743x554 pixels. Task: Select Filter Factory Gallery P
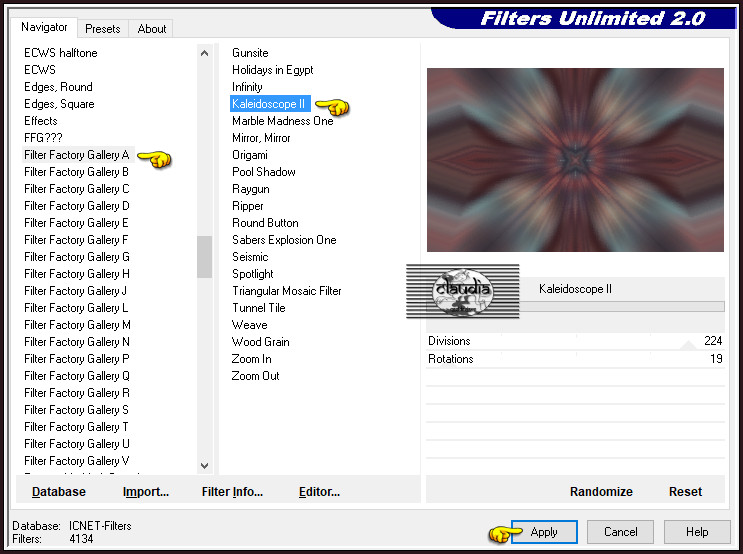tap(77, 359)
